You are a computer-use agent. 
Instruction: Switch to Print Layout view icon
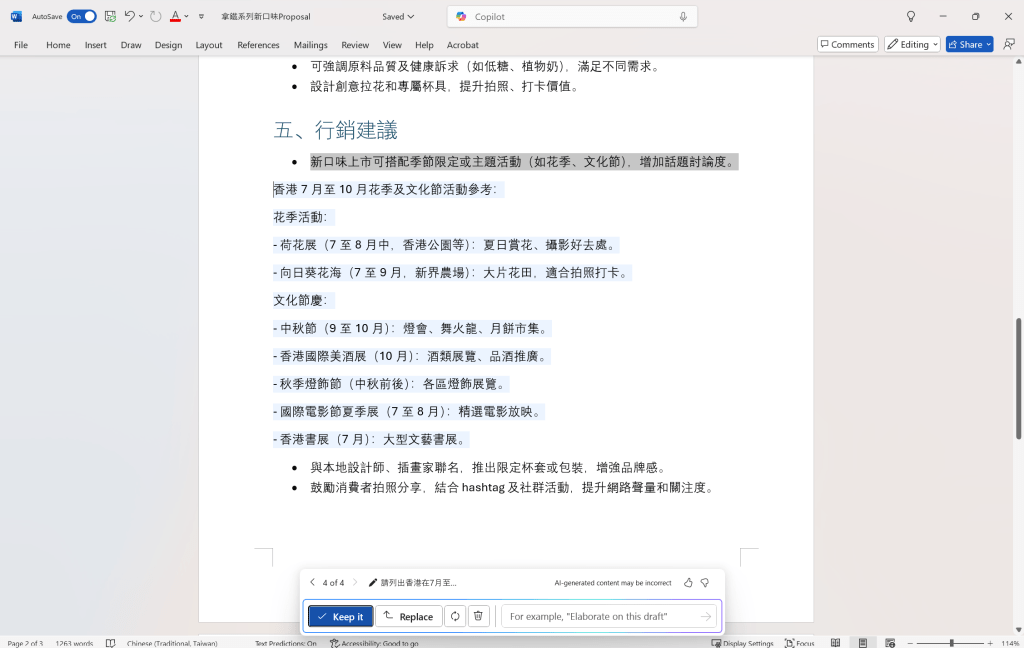[x=863, y=643]
